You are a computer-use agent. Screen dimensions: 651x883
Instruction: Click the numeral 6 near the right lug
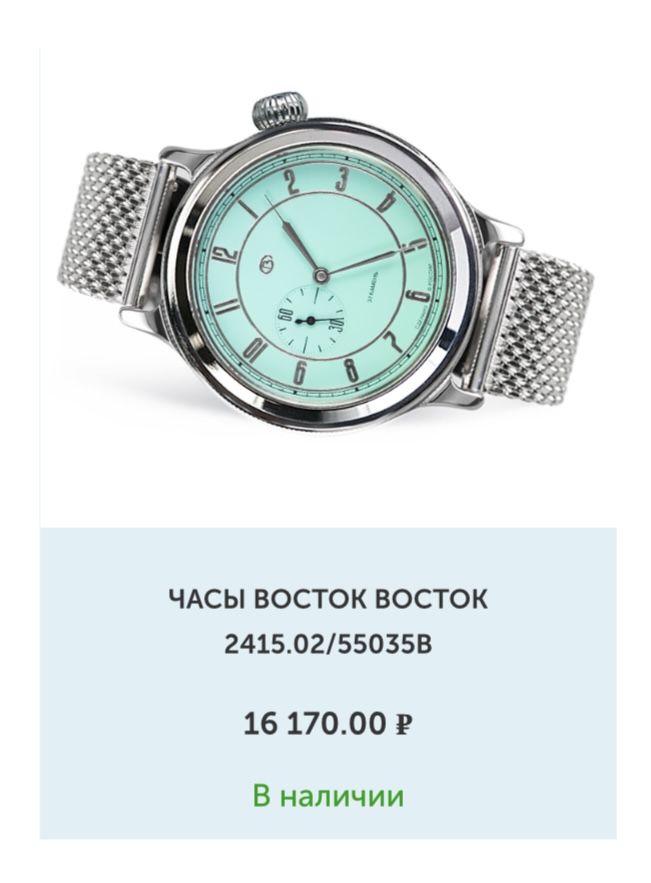pyautogui.click(x=414, y=296)
